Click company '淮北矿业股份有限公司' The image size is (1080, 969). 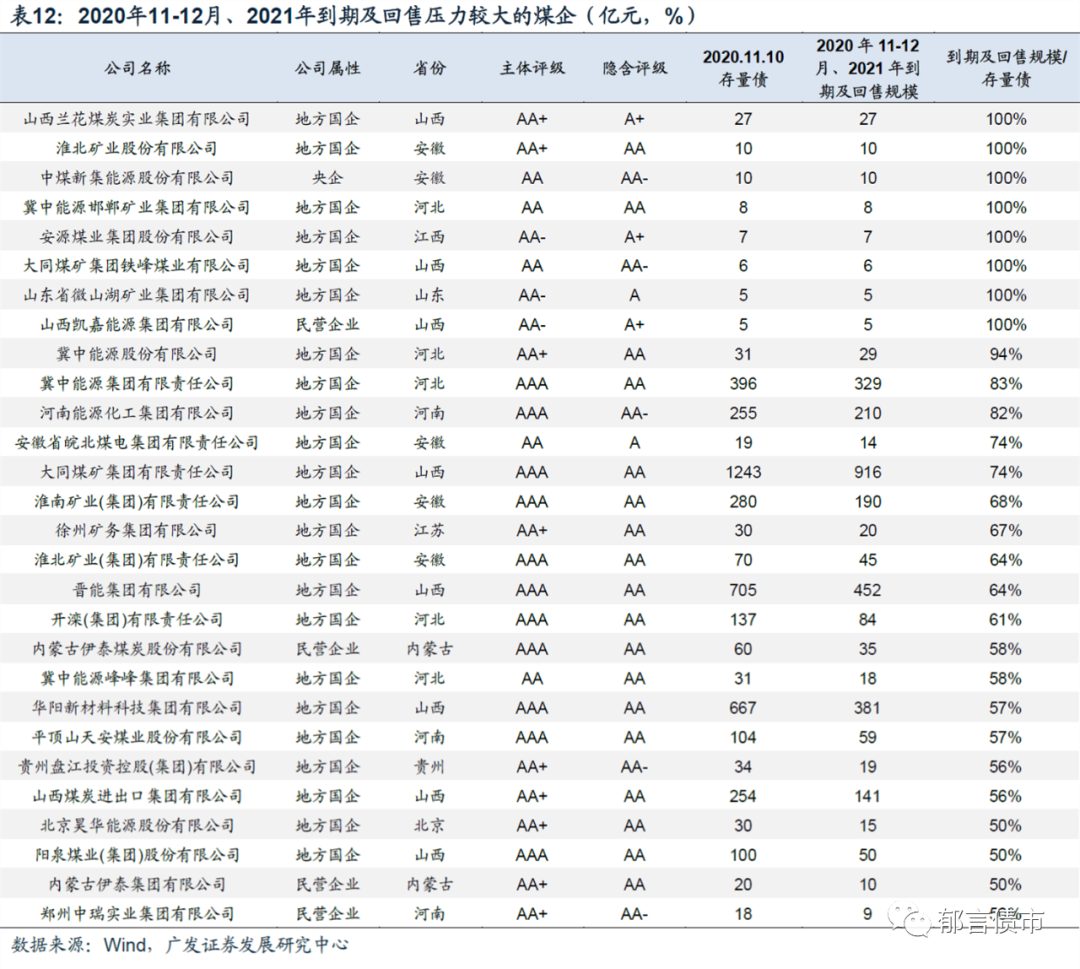tap(137, 149)
